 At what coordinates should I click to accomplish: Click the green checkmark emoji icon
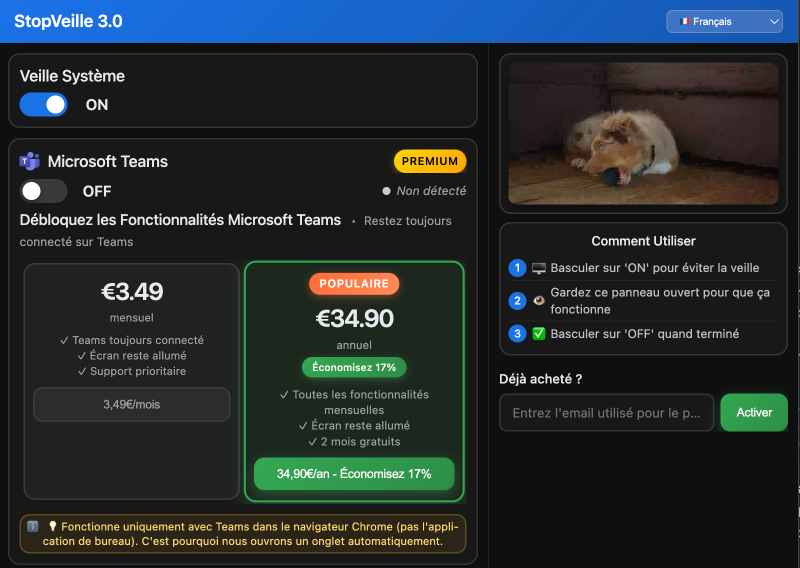(x=539, y=334)
